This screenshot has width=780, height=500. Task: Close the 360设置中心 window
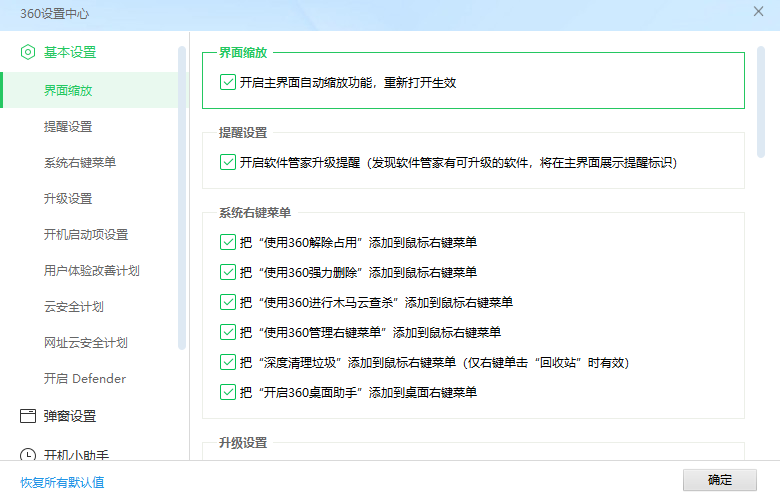[x=758, y=11]
